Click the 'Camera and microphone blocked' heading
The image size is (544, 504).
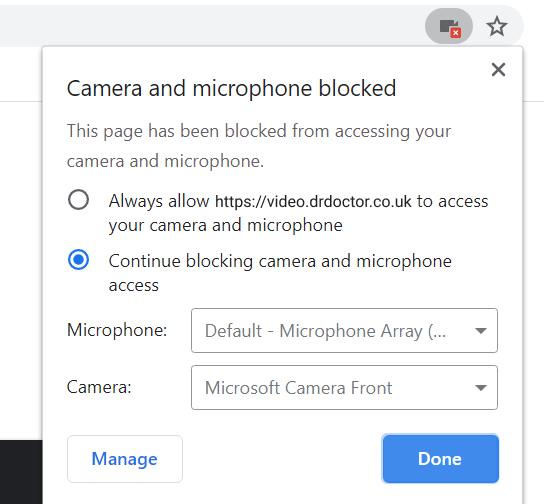point(231,88)
